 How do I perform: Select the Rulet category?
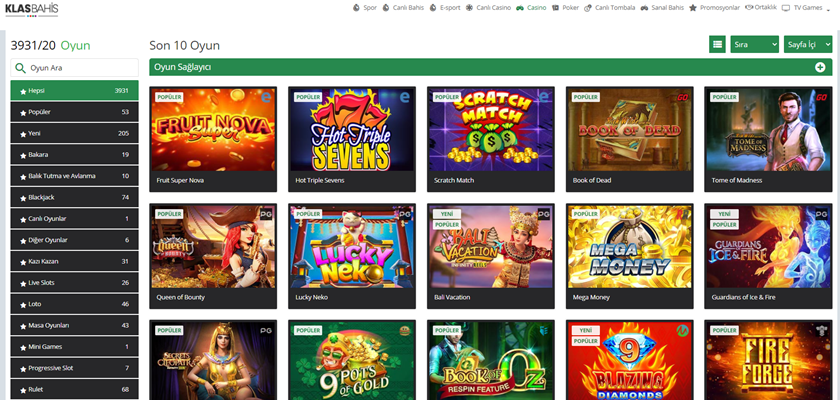pos(74,389)
